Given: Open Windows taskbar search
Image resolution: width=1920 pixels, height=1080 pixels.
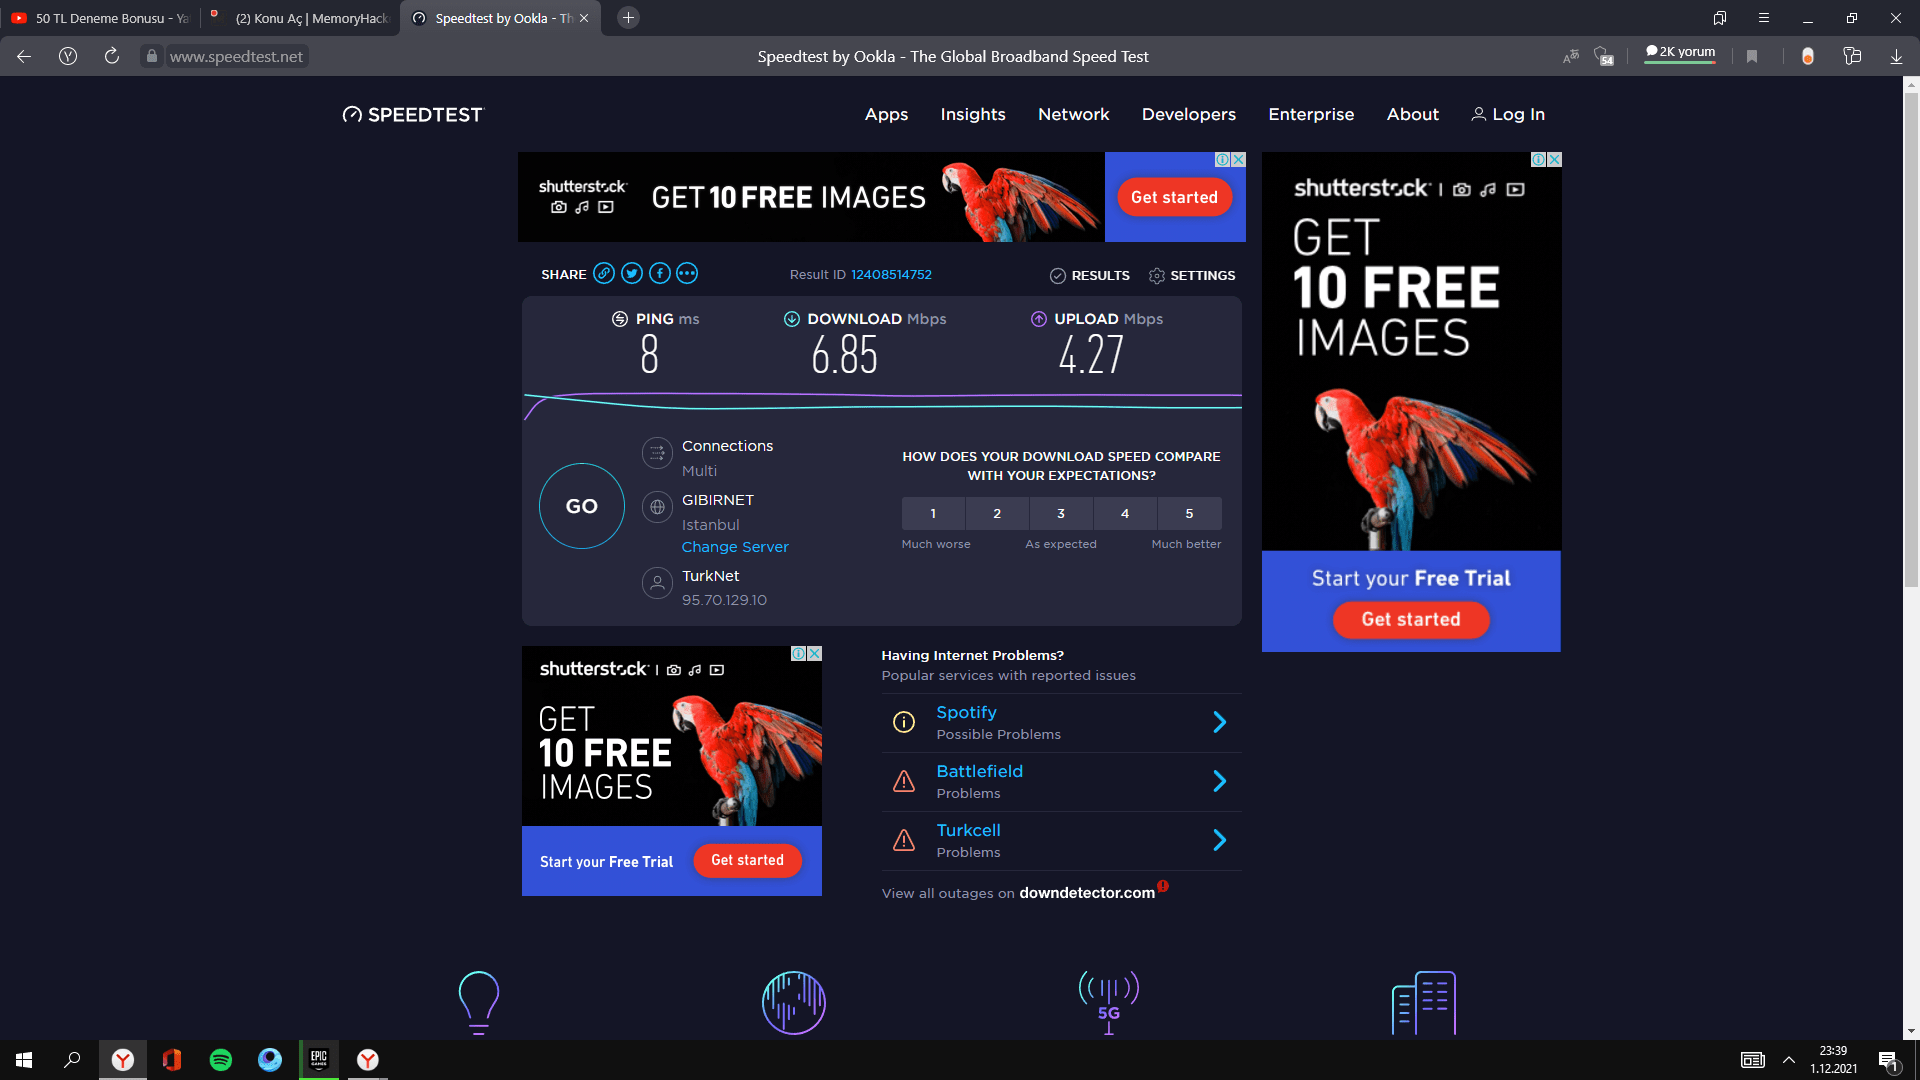Looking at the screenshot, I should [x=72, y=1060].
